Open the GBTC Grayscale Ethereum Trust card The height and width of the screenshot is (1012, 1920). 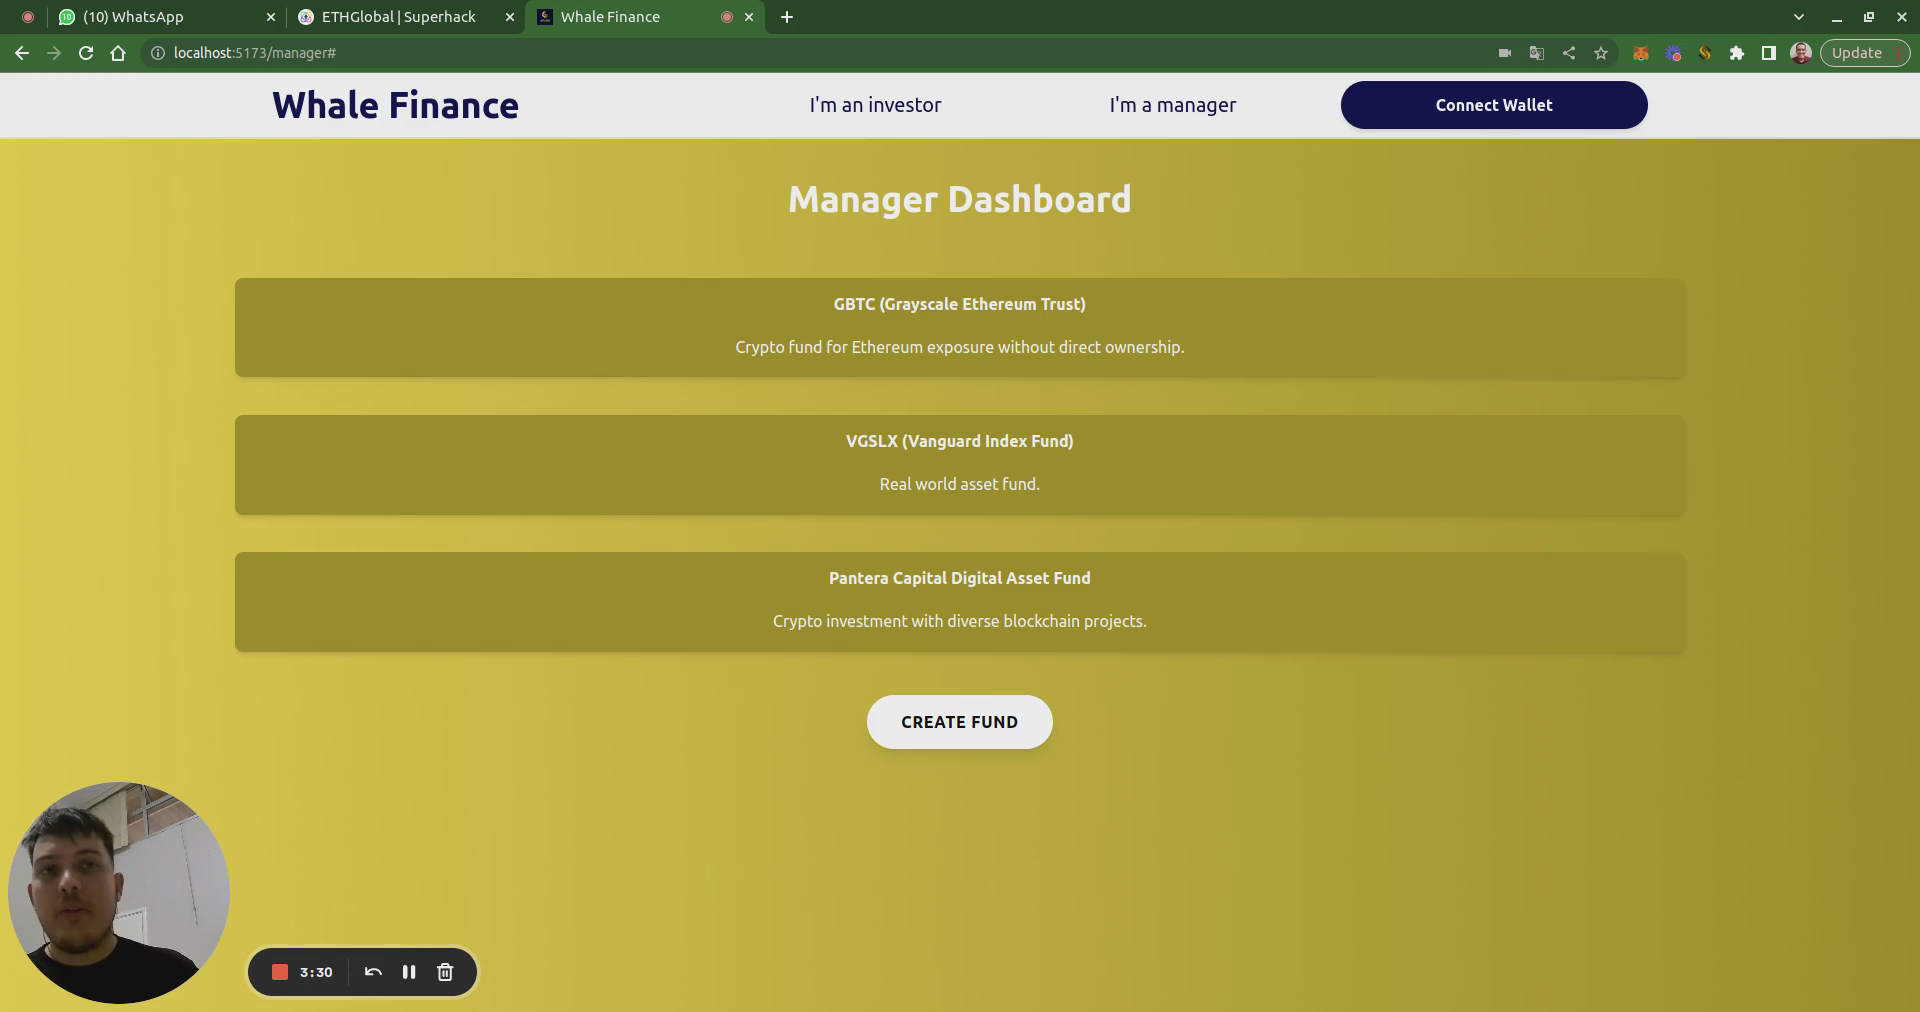click(x=960, y=327)
